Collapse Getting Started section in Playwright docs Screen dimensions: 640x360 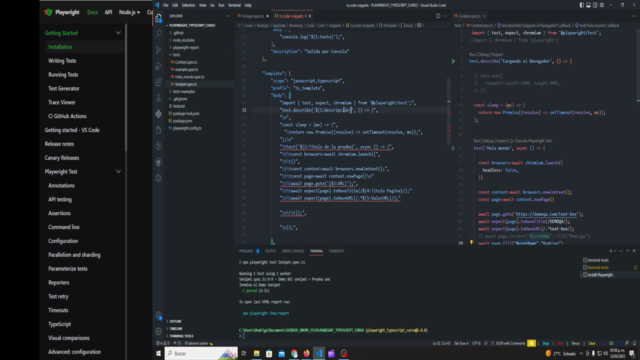(x=118, y=33)
